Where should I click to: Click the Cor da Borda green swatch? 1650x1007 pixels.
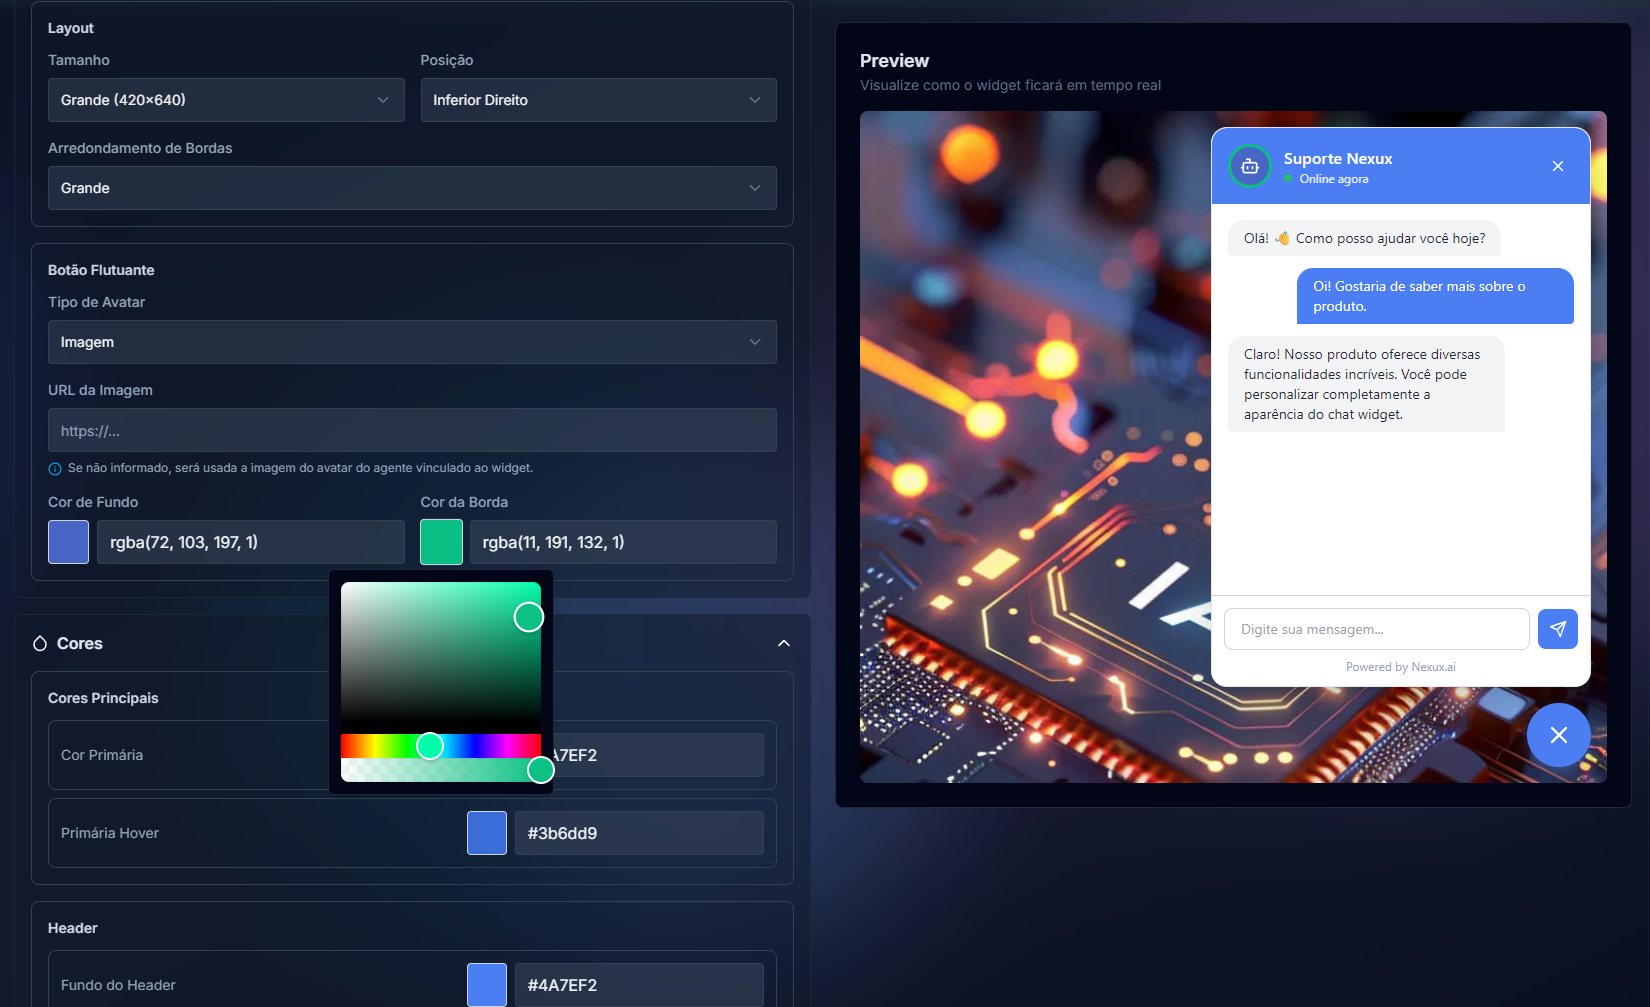(x=441, y=542)
